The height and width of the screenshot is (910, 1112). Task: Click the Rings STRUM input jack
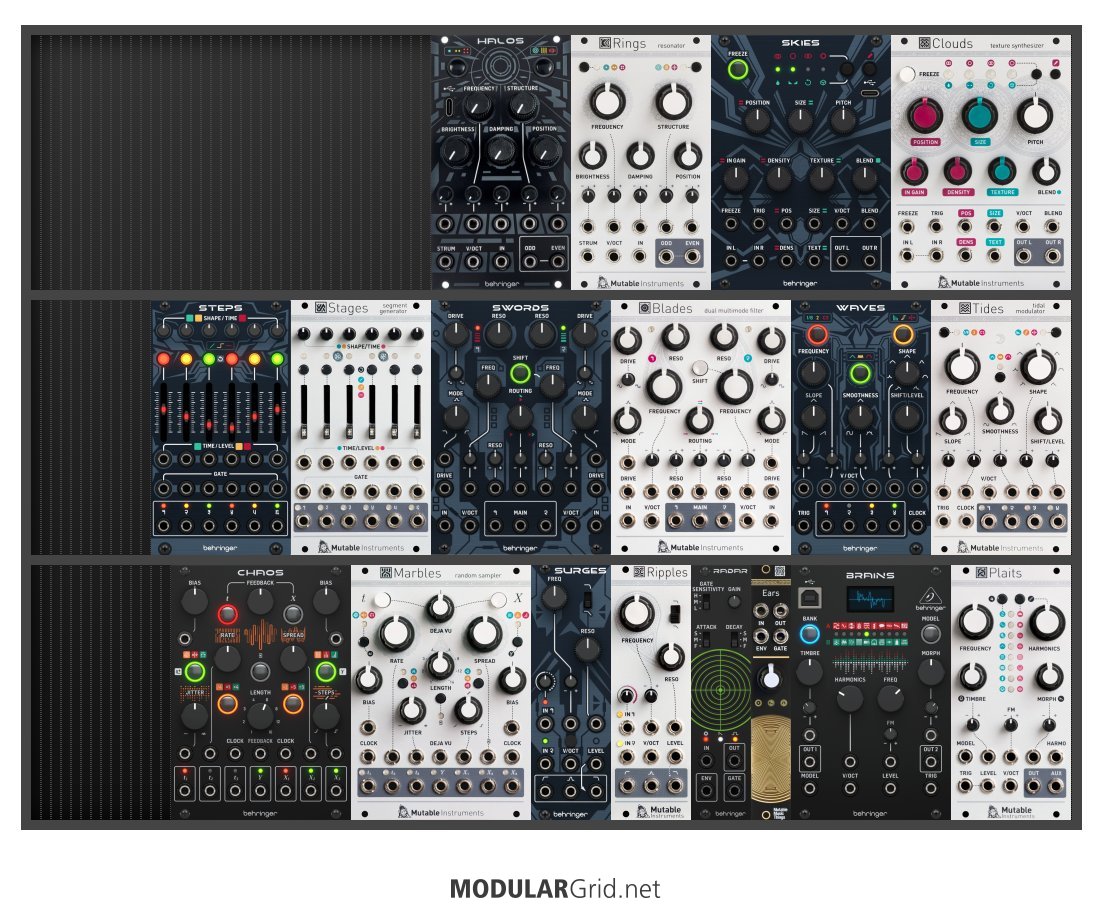(x=587, y=256)
